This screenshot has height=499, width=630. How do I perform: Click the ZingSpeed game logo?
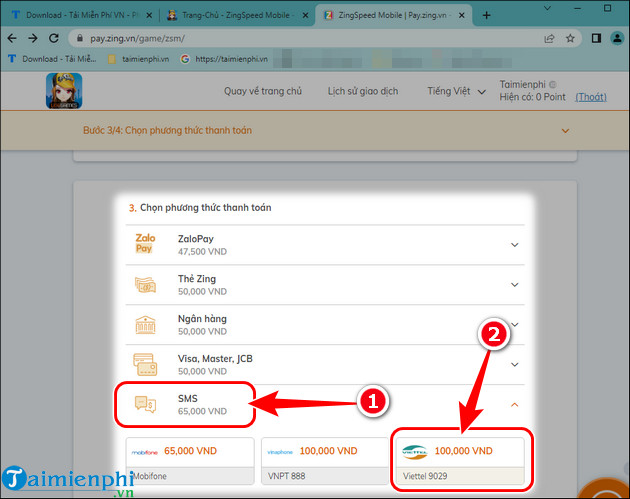coord(64,91)
